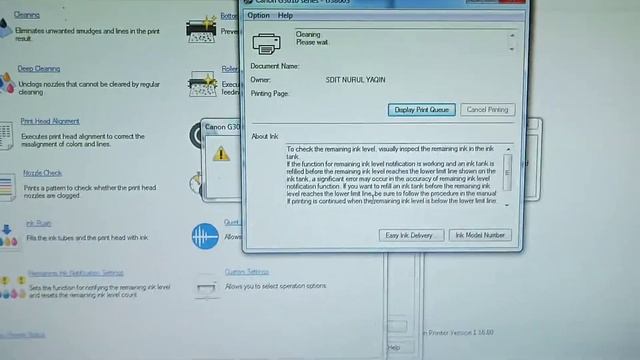The height and width of the screenshot is (360, 640).
Task: Click up arrow of status message scrollbar
Action: [x=512, y=36]
